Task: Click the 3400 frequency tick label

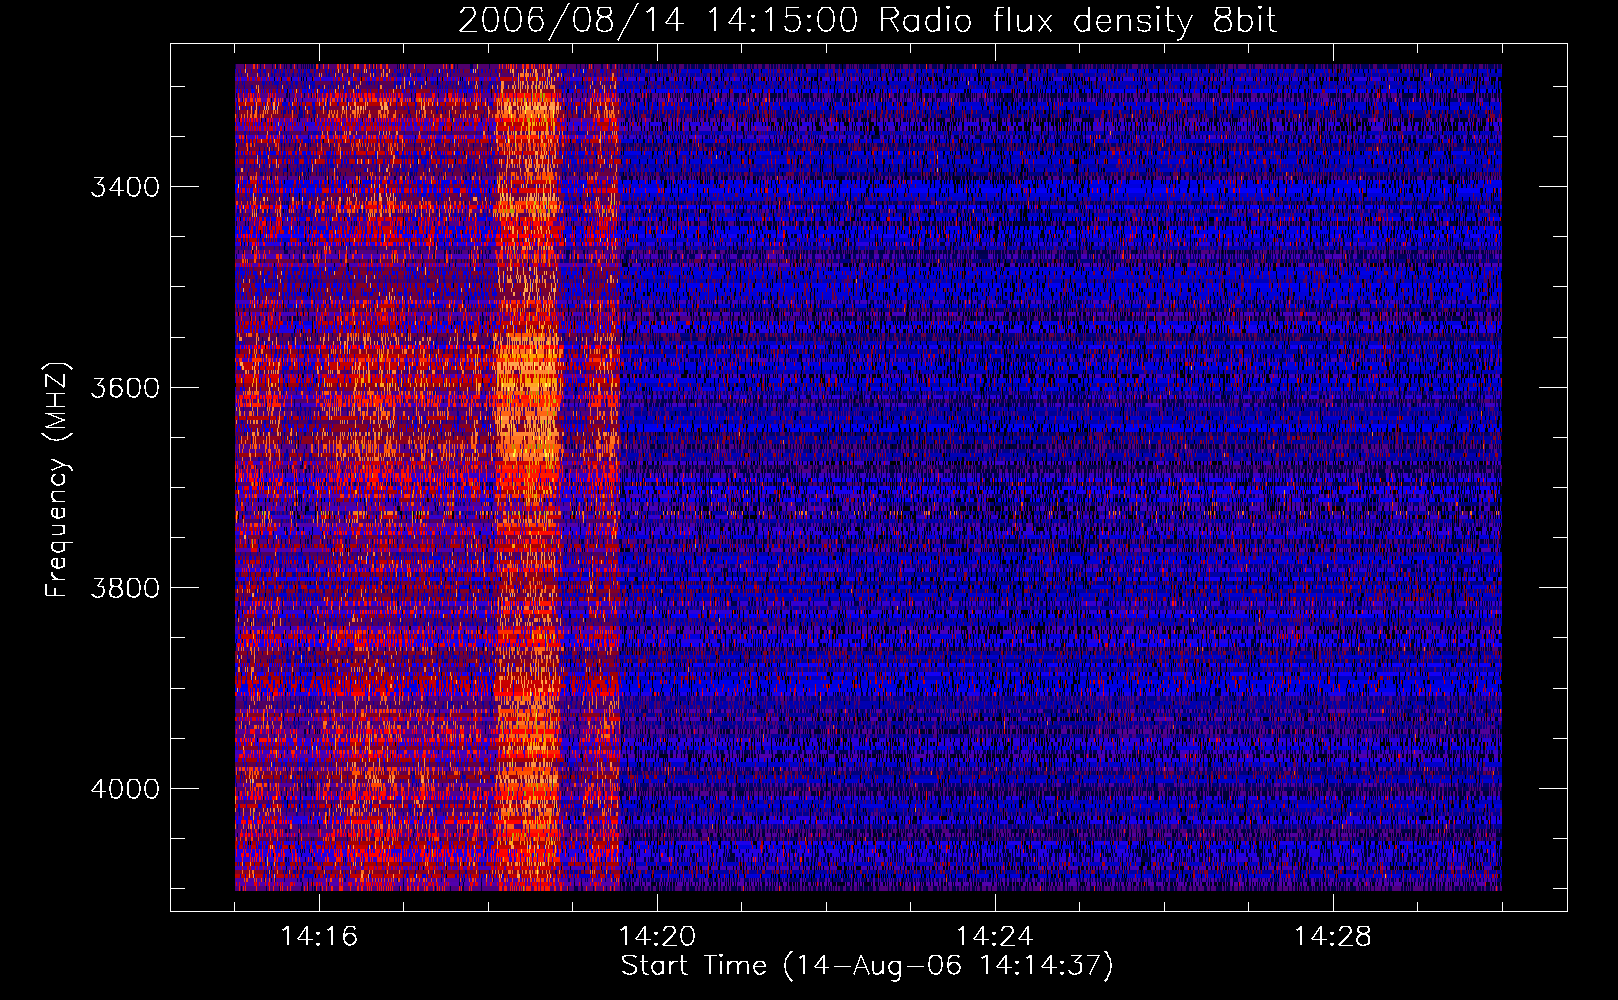Action: point(125,187)
